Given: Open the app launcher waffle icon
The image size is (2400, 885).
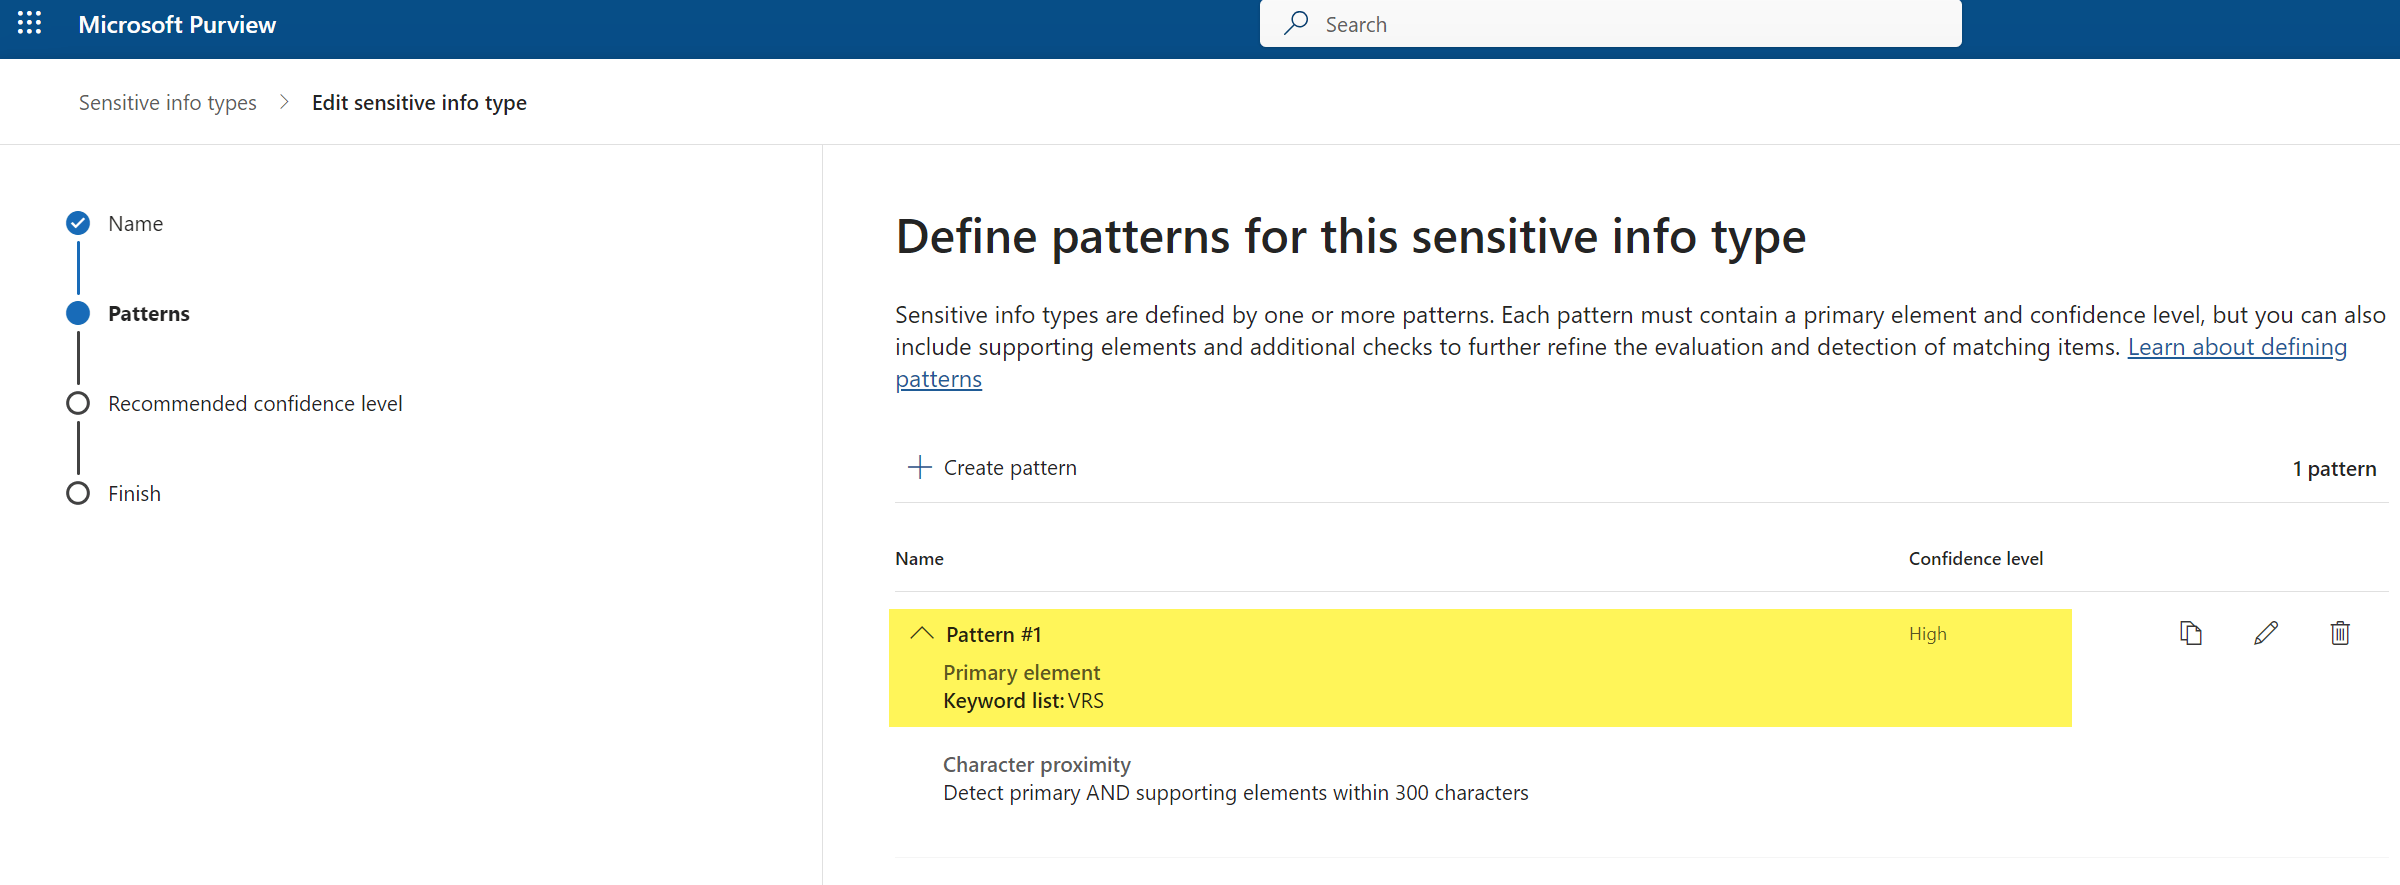Looking at the screenshot, I should pos(29,24).
